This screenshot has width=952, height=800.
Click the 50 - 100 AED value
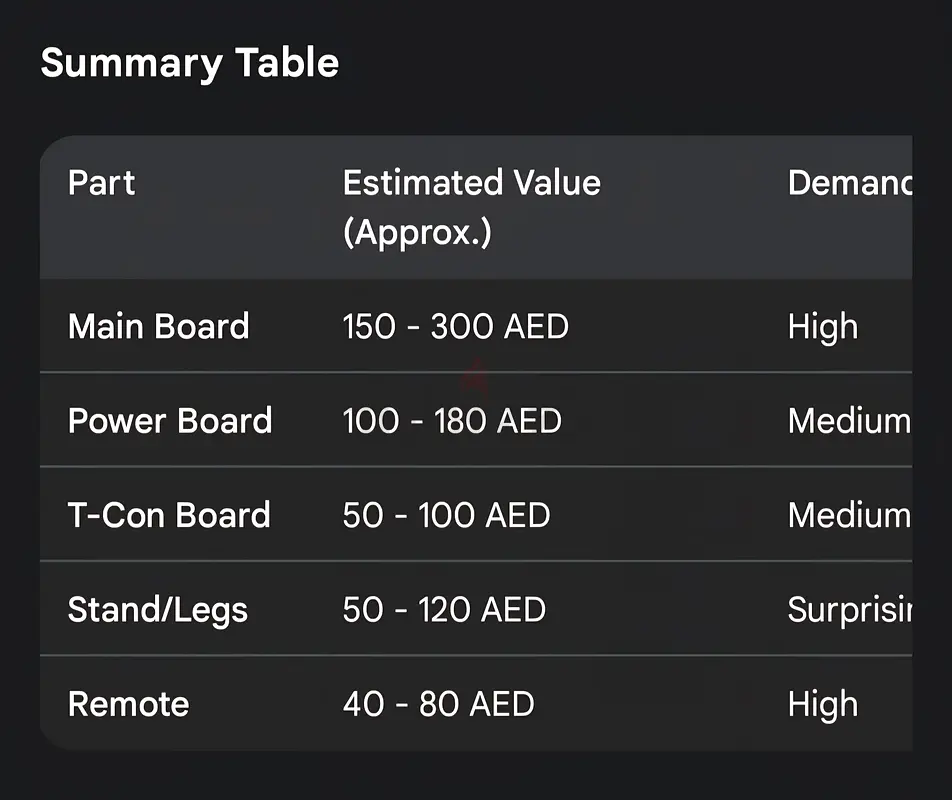[446, 515]
